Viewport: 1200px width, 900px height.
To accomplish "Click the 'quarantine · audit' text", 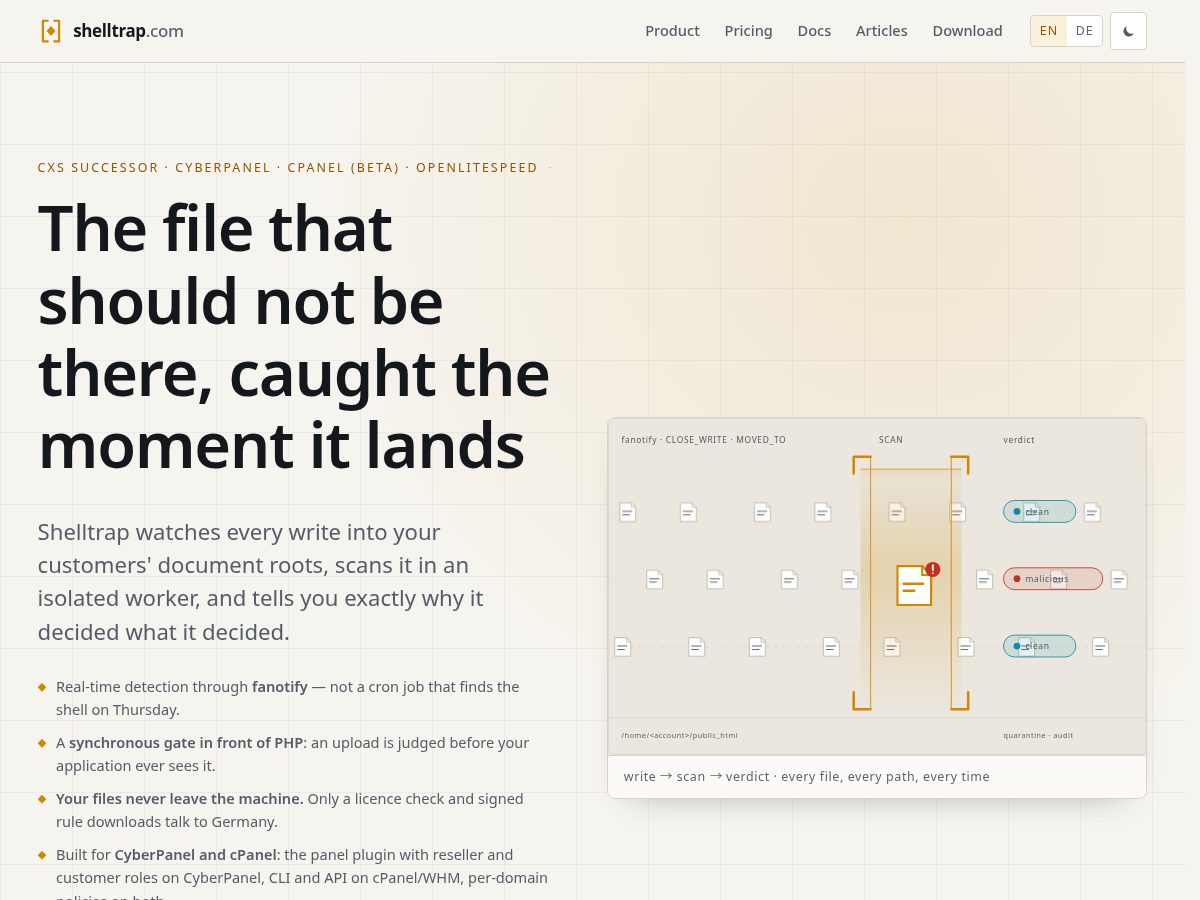I will (x=1038, y=735).
